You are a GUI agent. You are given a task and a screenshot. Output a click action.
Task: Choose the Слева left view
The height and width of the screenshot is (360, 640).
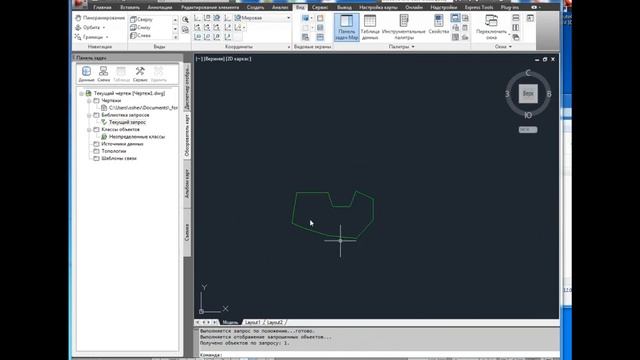click(140, 36)
